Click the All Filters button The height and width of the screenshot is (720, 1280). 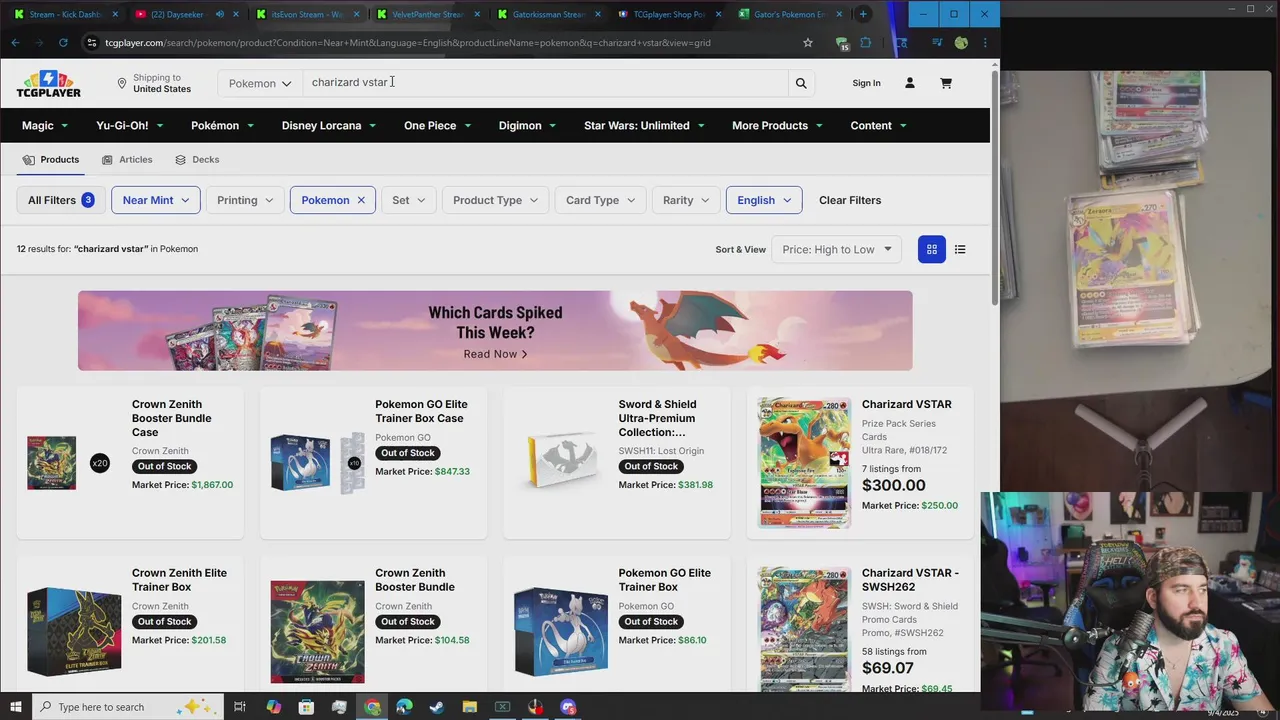[61, 200]
